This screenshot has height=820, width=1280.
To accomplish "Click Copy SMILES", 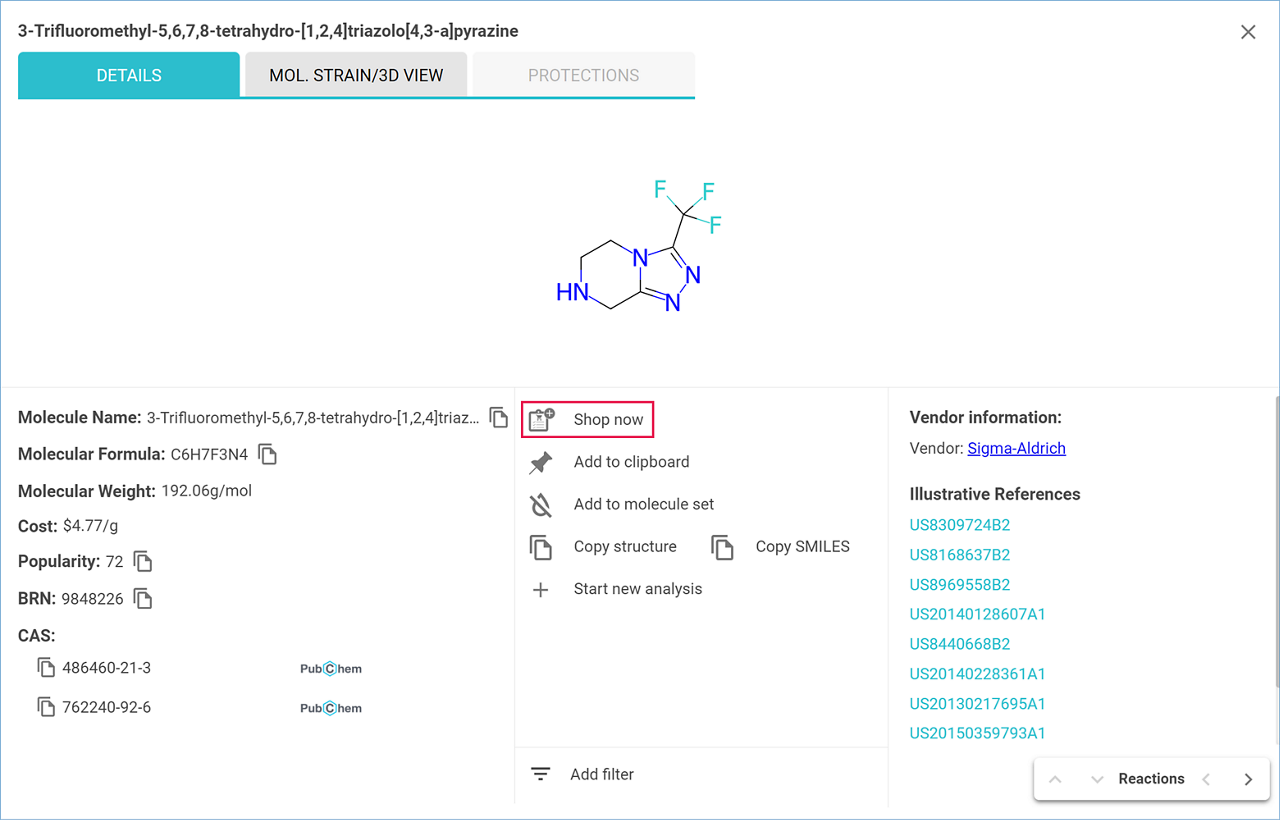I will 802,547.
